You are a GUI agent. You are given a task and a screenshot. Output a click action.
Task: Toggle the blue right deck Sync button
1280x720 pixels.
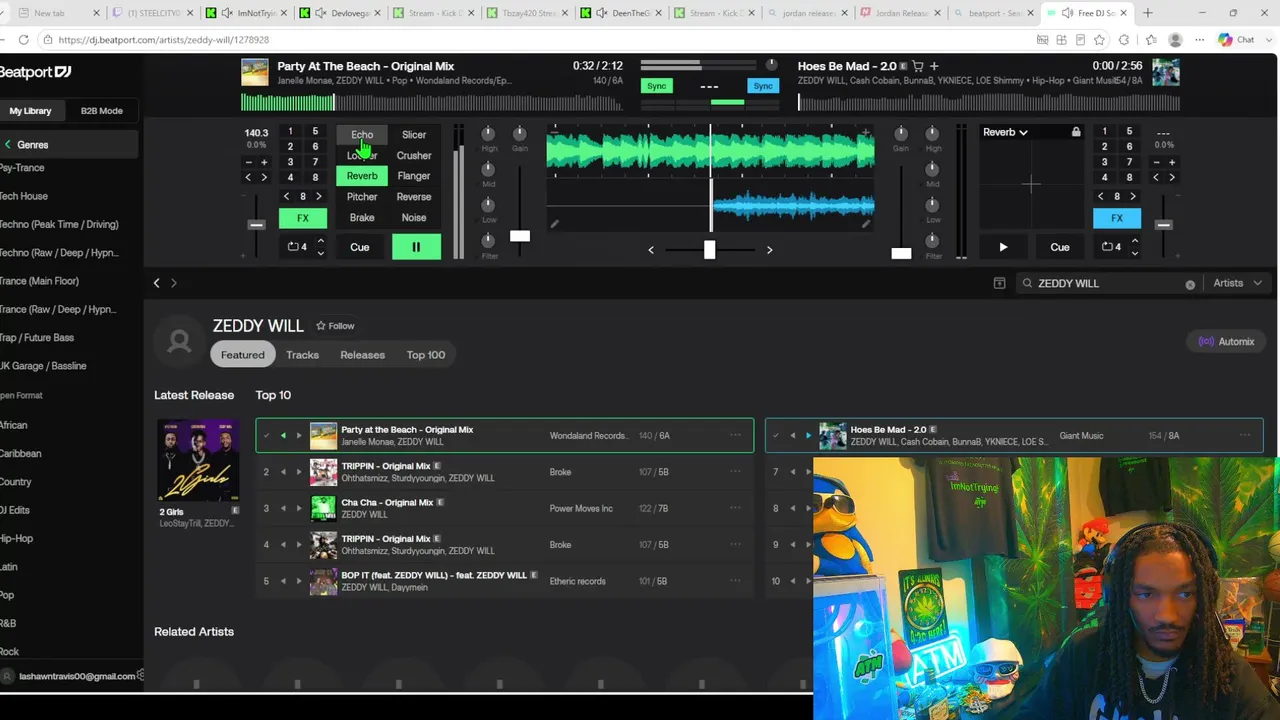763,86
